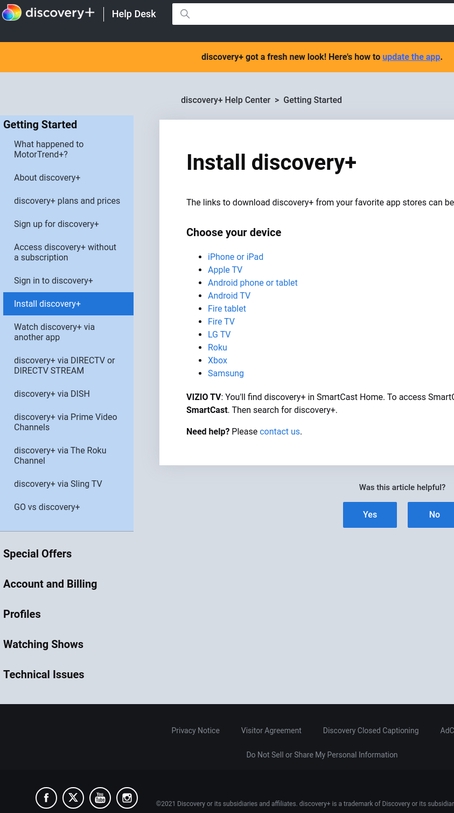
Task: Select Sign in to discovery+ article
Action: coord(53,281)
